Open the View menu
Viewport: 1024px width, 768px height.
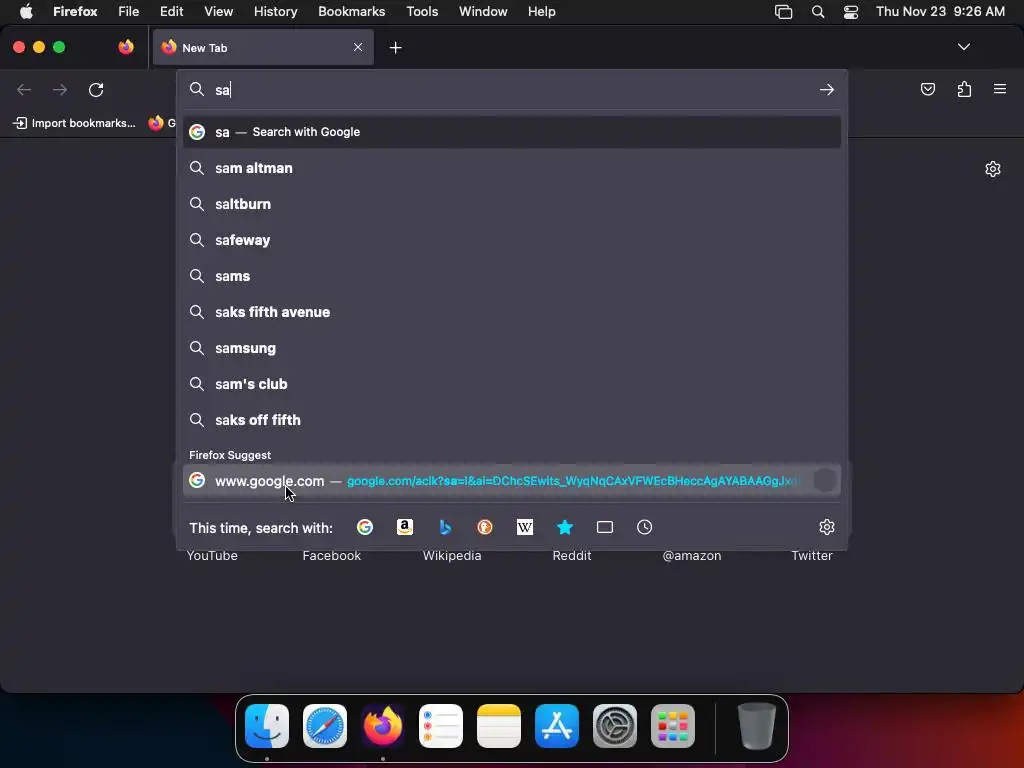pyautogui.click(x=218, y=11)
